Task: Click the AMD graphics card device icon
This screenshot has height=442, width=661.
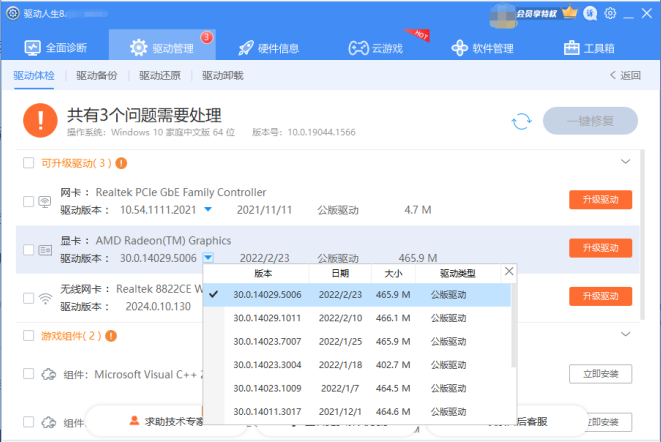Action: point(45,250)
